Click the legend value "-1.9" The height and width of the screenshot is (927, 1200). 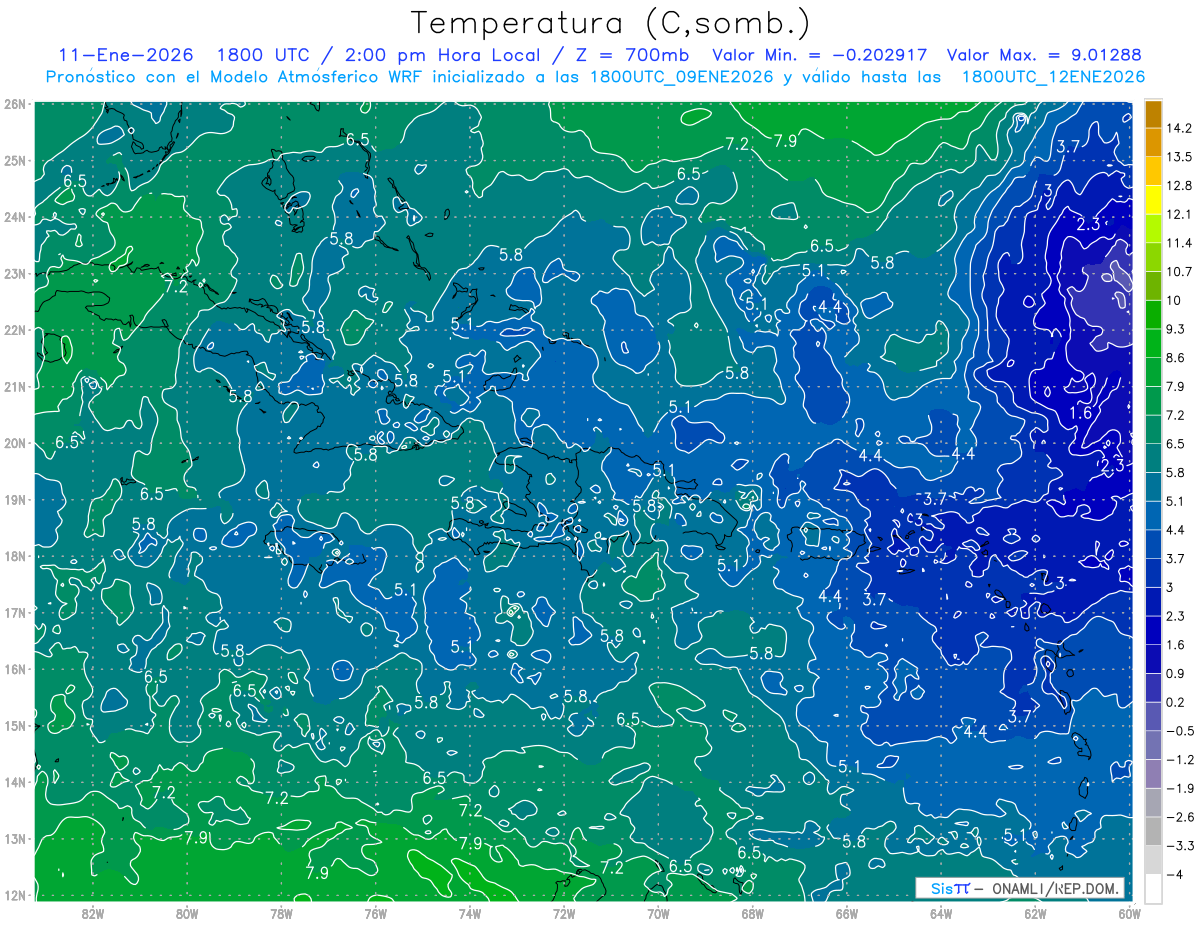click(1179, 788)
